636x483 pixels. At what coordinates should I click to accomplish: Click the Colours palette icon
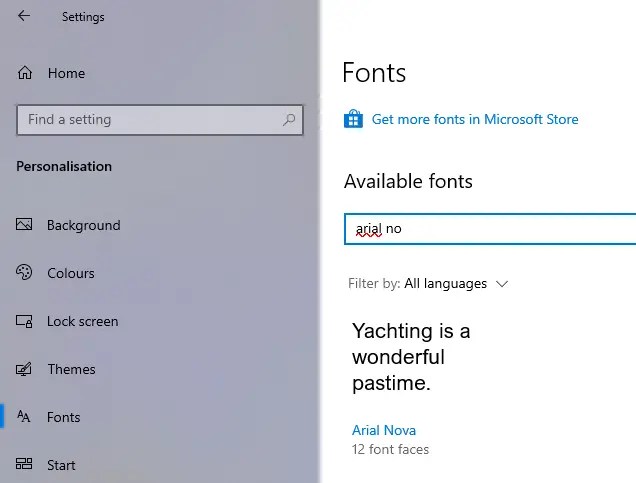point(24,272)
